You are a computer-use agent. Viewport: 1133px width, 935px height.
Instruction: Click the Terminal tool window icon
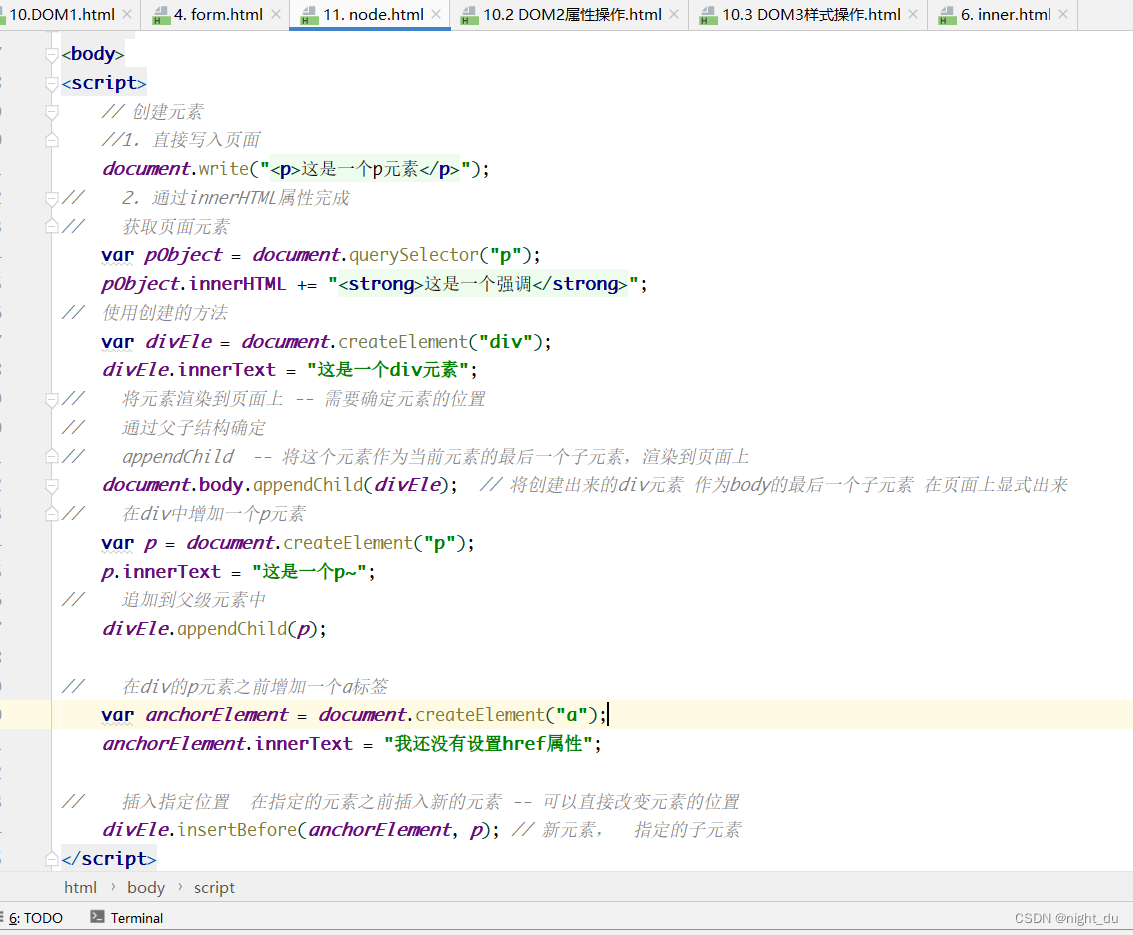tap(97, 917)
